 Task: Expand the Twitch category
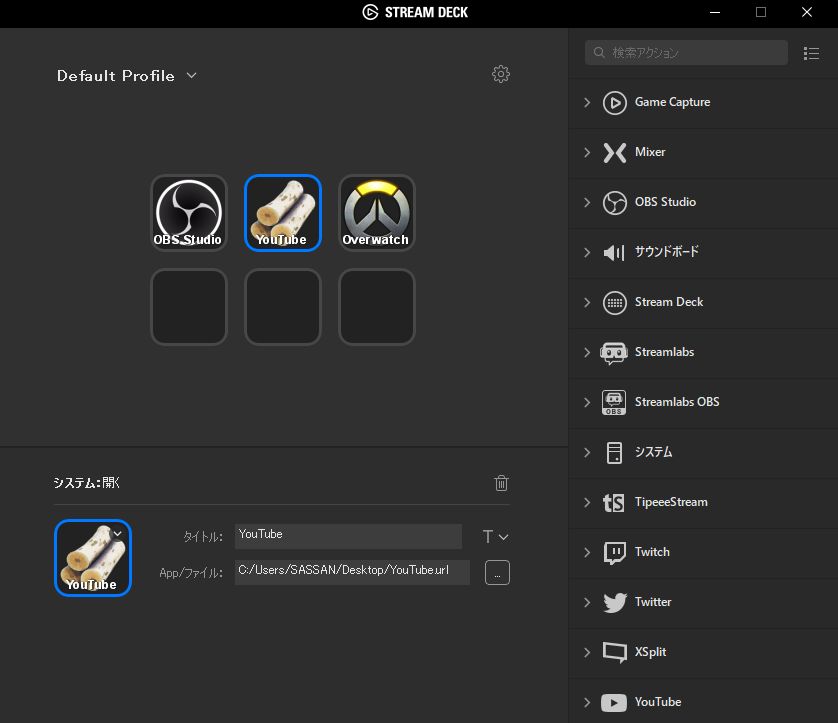[587, 553]
